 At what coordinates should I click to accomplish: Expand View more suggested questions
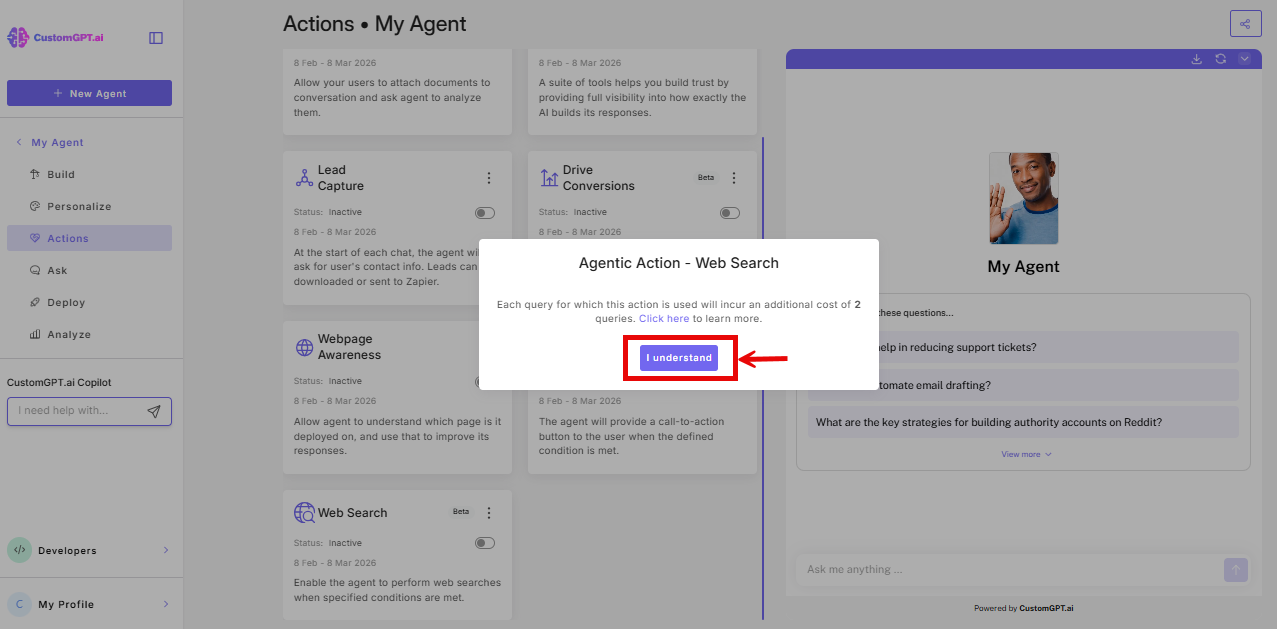tap(1025, 454)
